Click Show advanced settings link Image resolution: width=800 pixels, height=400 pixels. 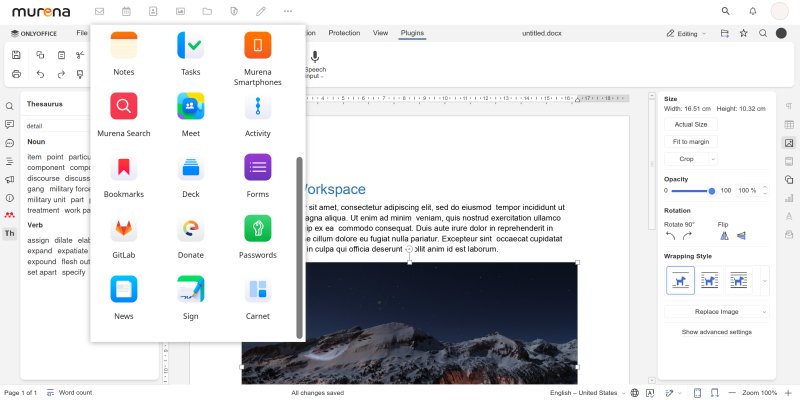[x=716, y=332]
